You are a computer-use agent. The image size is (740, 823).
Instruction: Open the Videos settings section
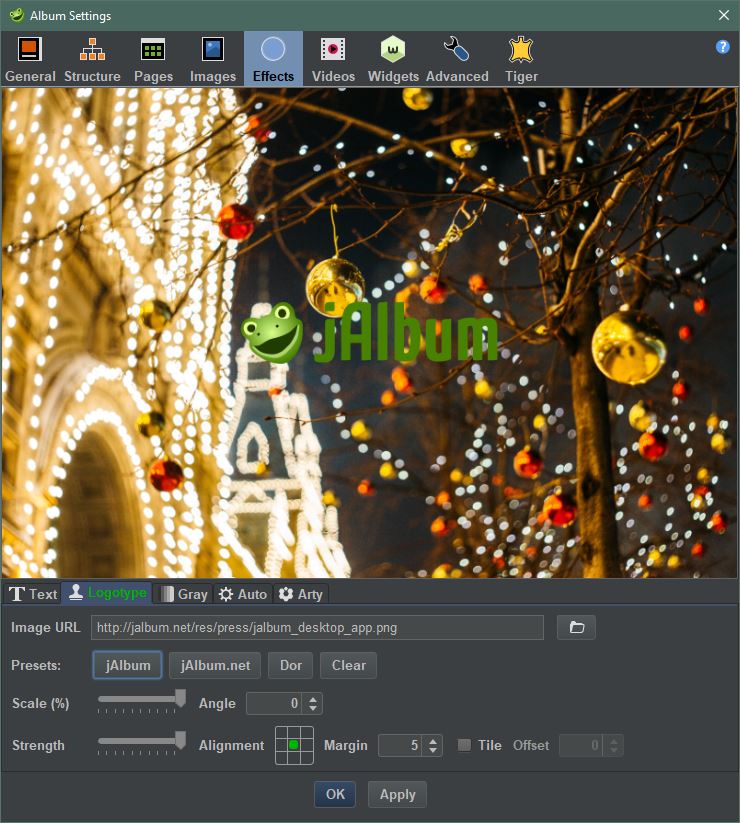(333, 59)
